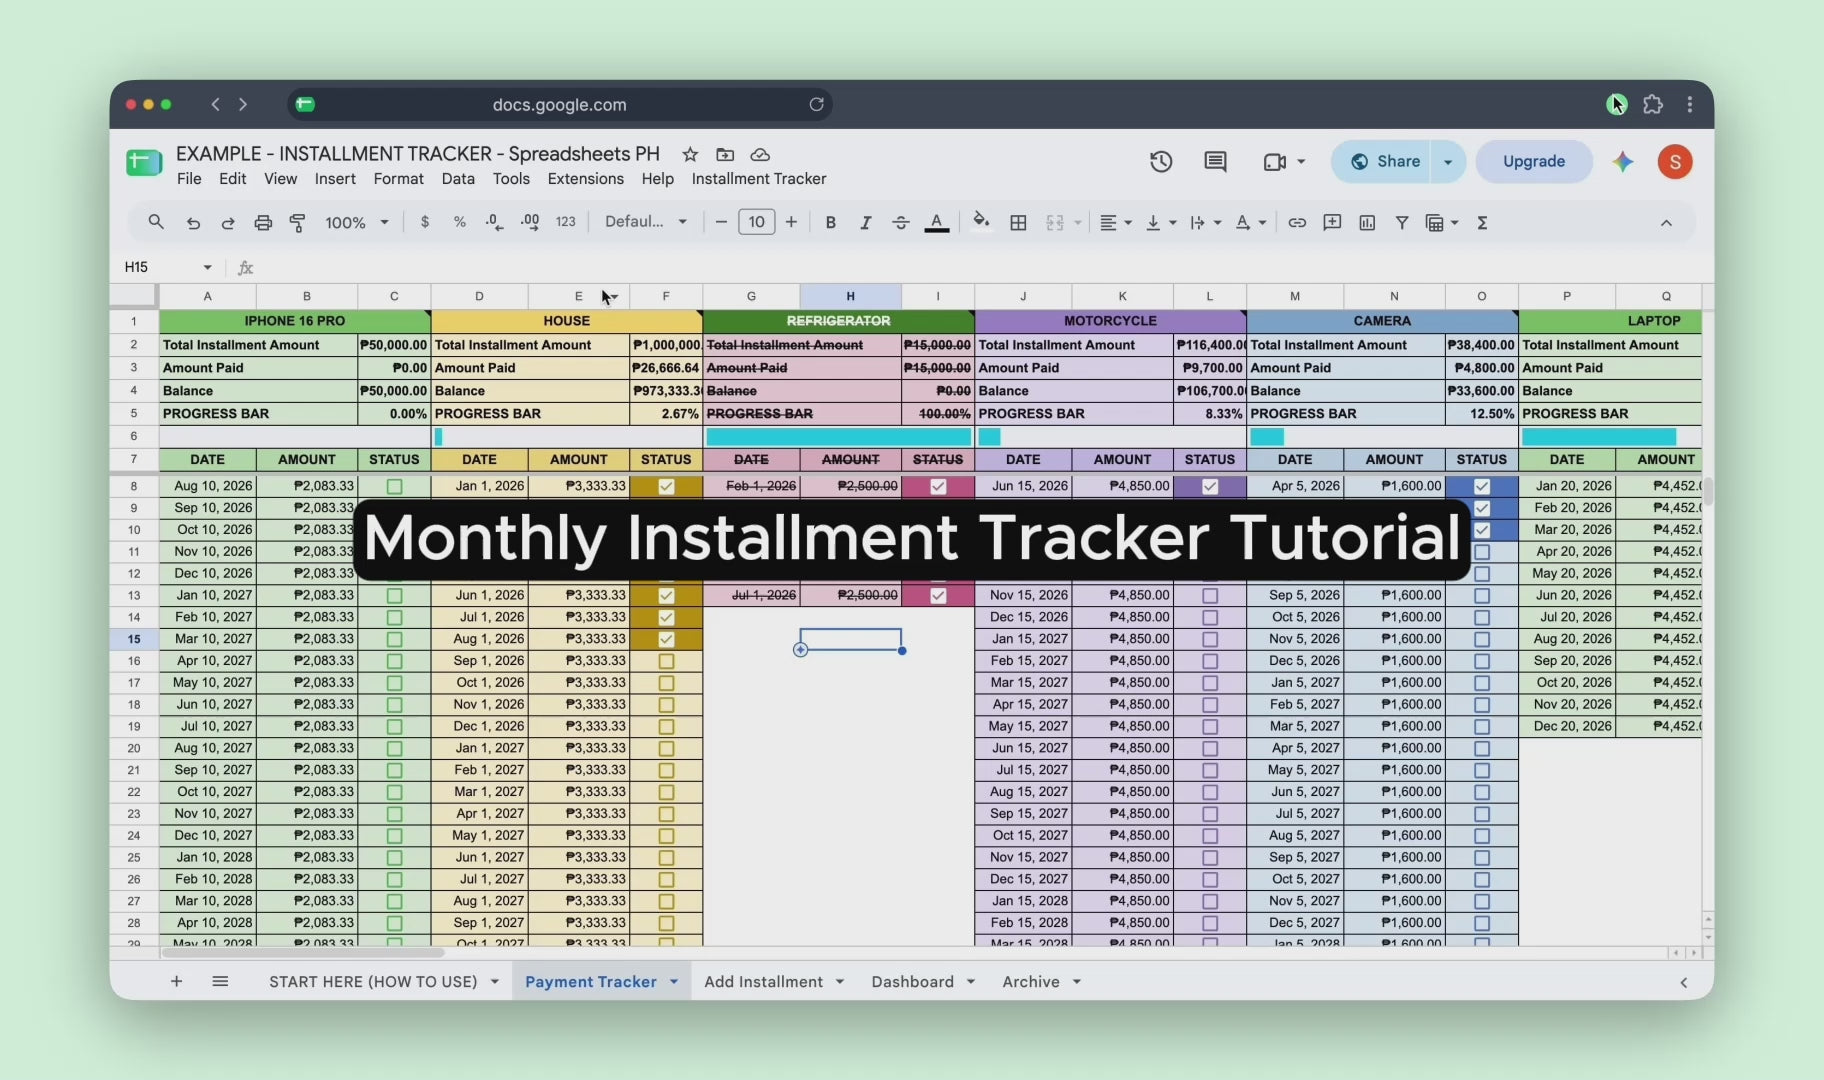Open the Name Box dropdown arrow

point(207,267)
